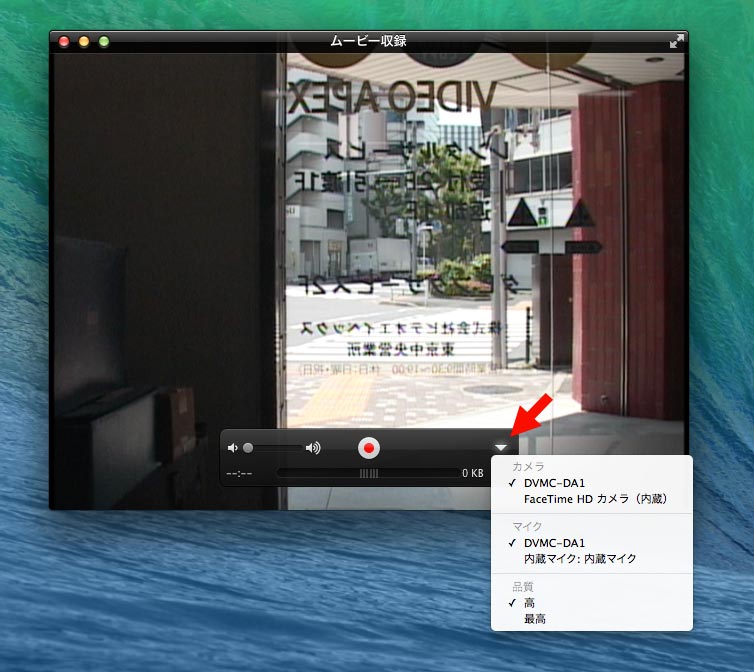Image resolution: width=754 pixels, height=672 pixels.
Task: Select DVMC-DA1 under the マイク section
Action: pos(554,543)
